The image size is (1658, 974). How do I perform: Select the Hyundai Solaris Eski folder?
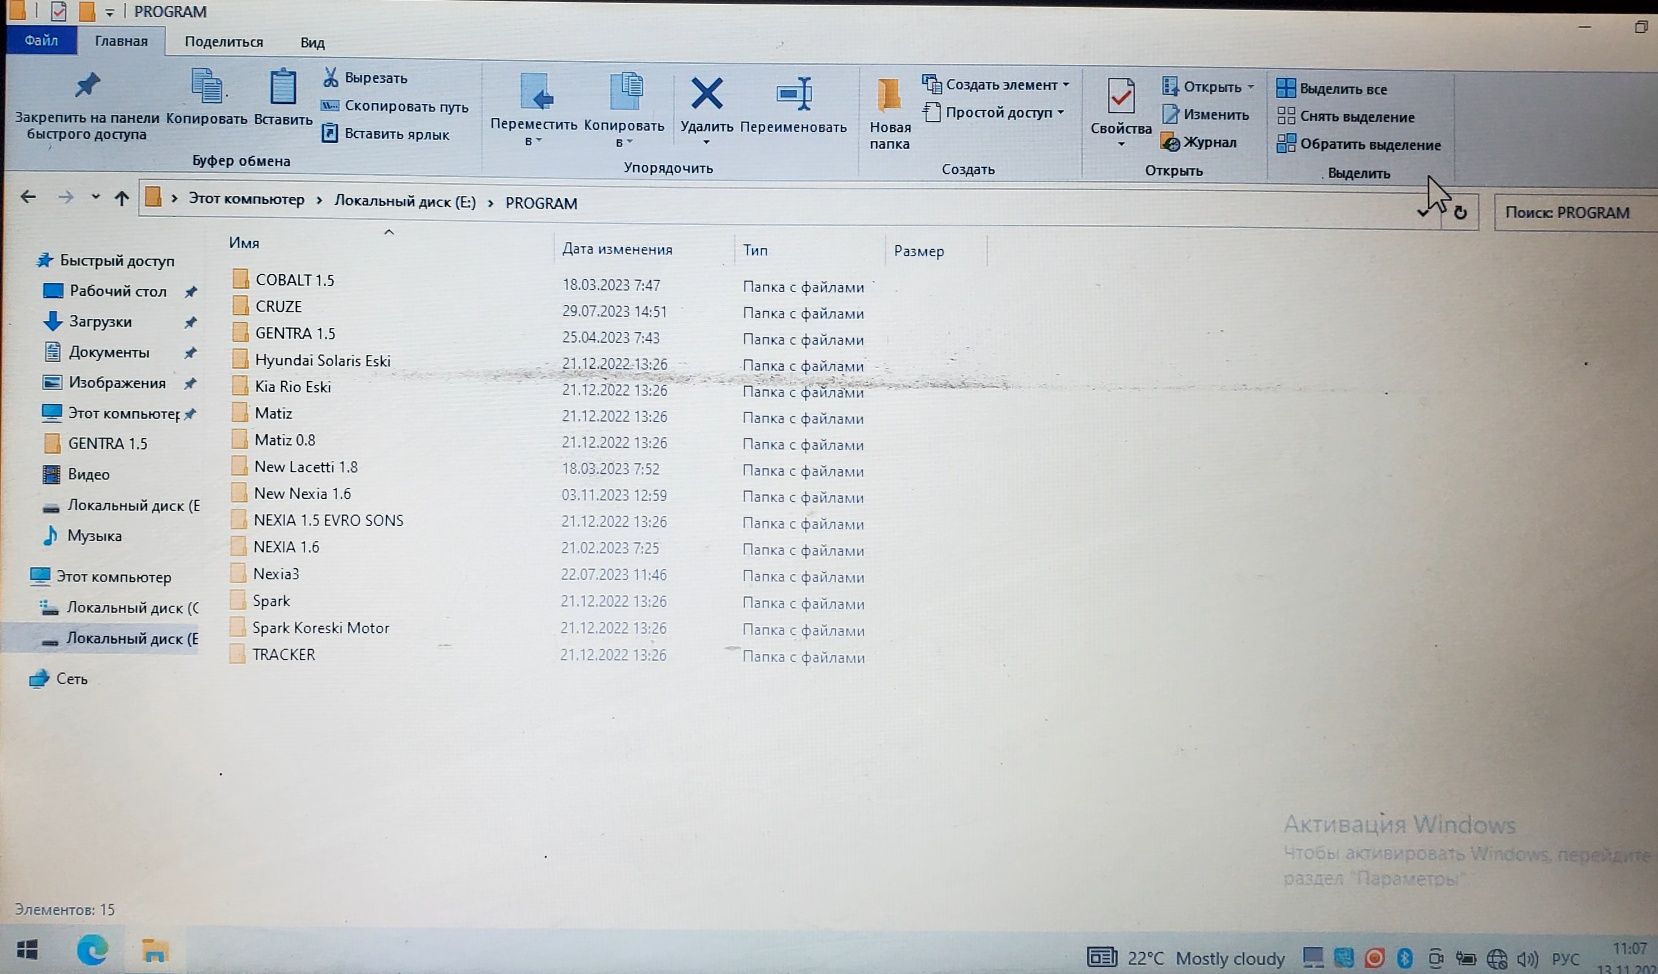click(311, 360)
